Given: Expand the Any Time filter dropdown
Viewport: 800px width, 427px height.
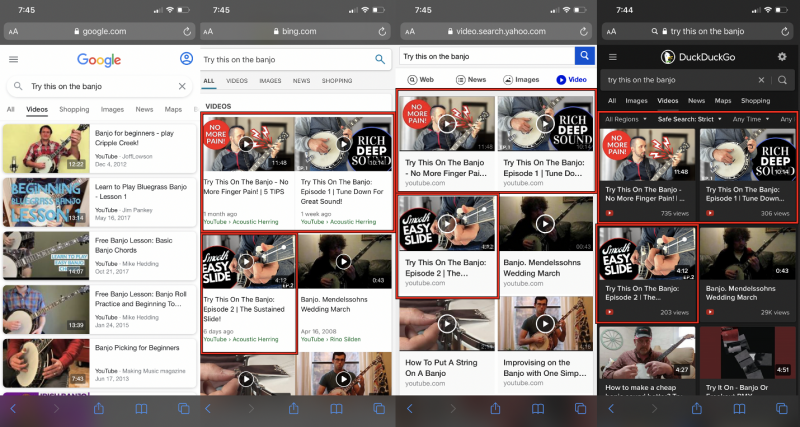Looking at the screenshot, I should pyautogui.click(x=752, y=120).
